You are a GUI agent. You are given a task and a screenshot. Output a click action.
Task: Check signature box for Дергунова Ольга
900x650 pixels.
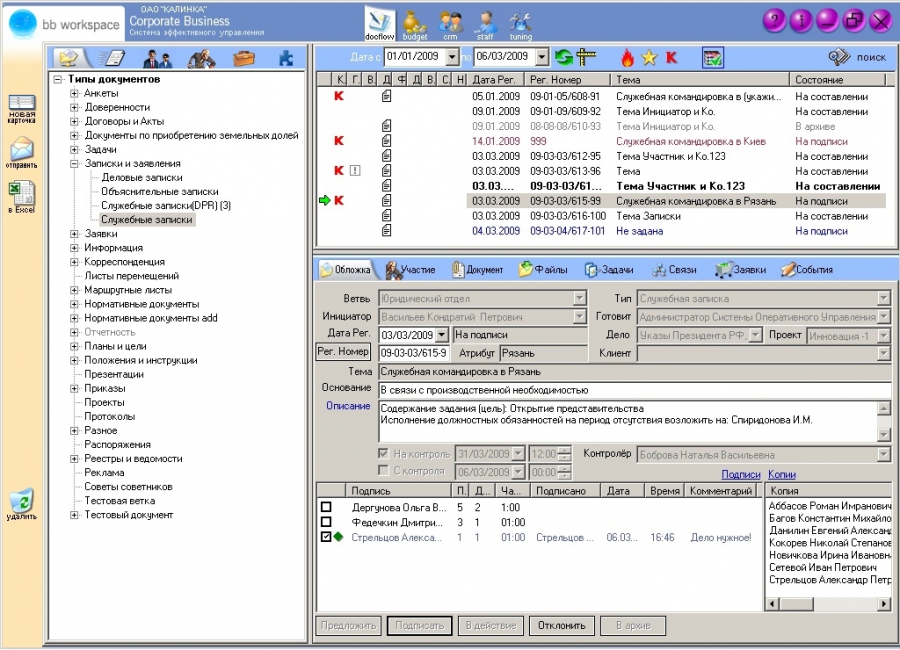pos(326,507)
